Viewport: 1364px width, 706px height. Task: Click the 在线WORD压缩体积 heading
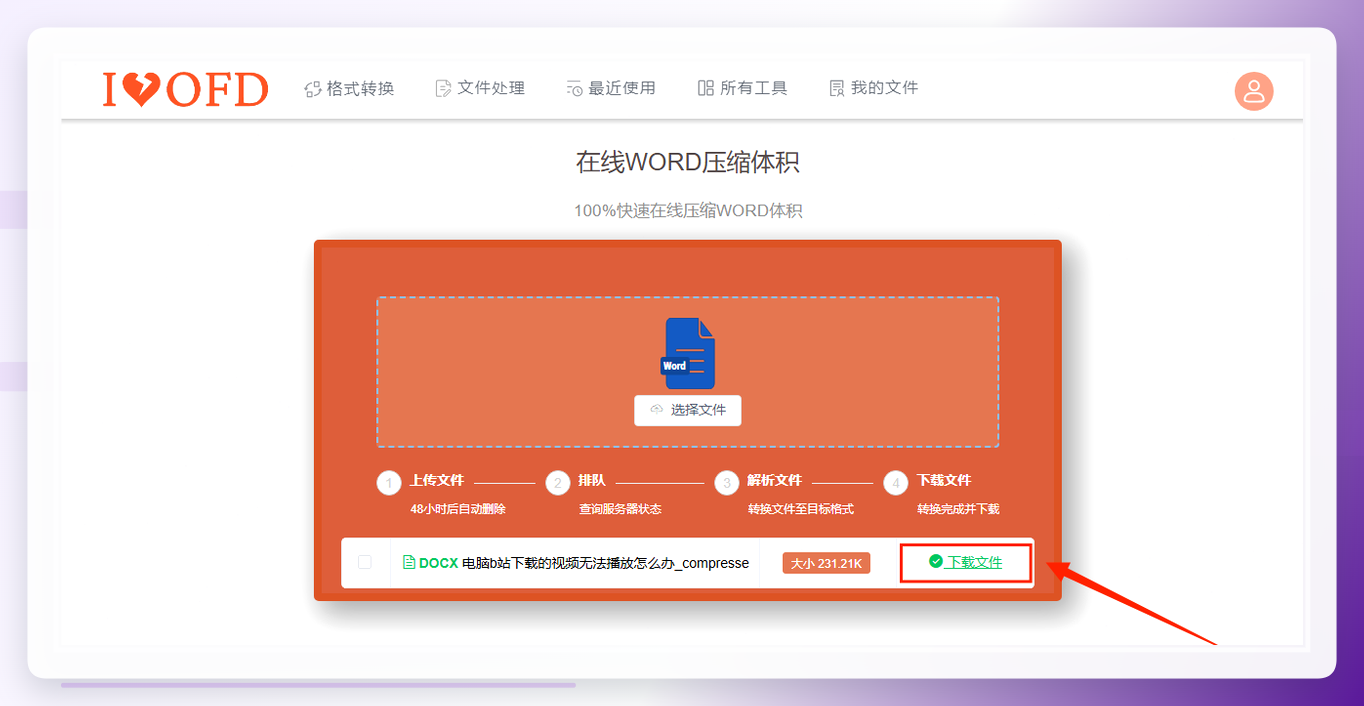point(688,163)
